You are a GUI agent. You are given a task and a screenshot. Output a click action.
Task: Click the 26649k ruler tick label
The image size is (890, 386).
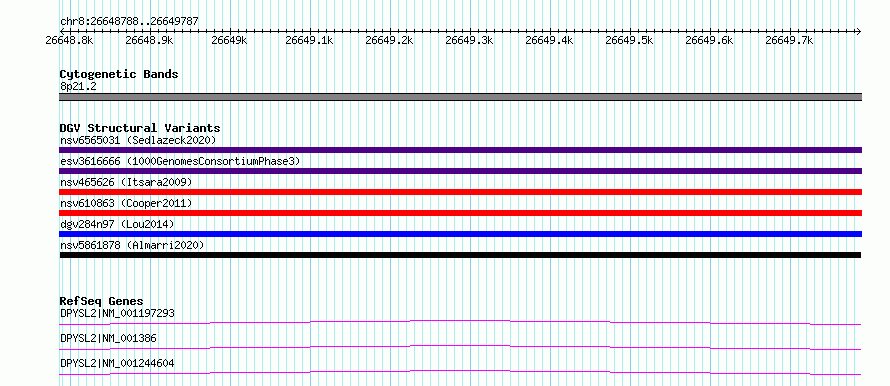(x=229, y=40)
